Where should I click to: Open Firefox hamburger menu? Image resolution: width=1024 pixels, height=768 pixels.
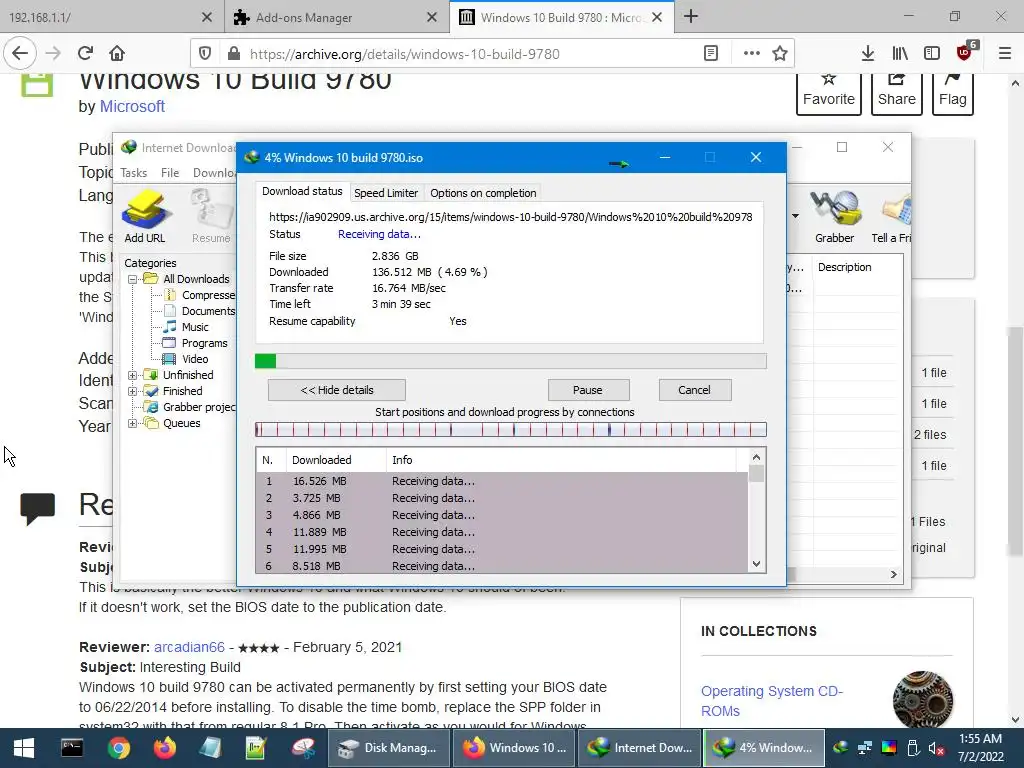[x=1005, y=54]
